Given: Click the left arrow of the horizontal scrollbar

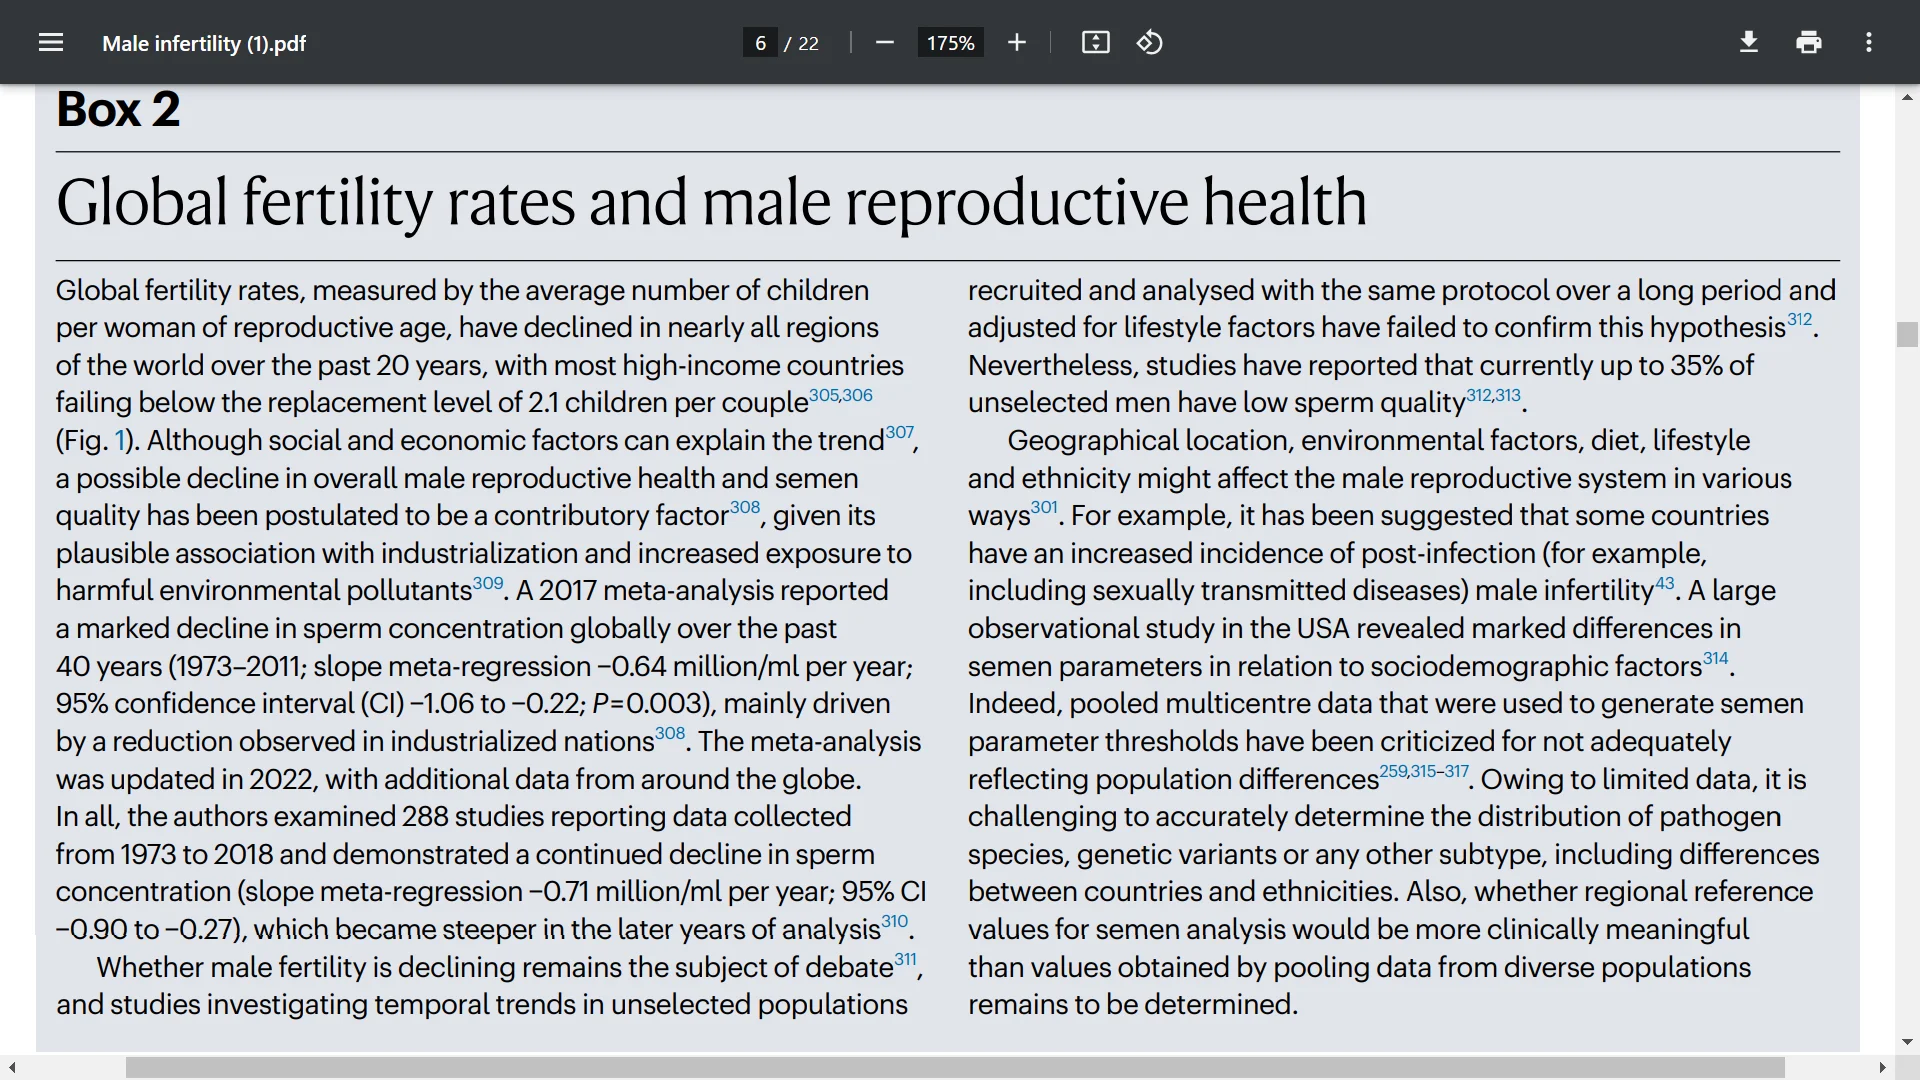Looking at the screenshot, I should click(11, 1067).
